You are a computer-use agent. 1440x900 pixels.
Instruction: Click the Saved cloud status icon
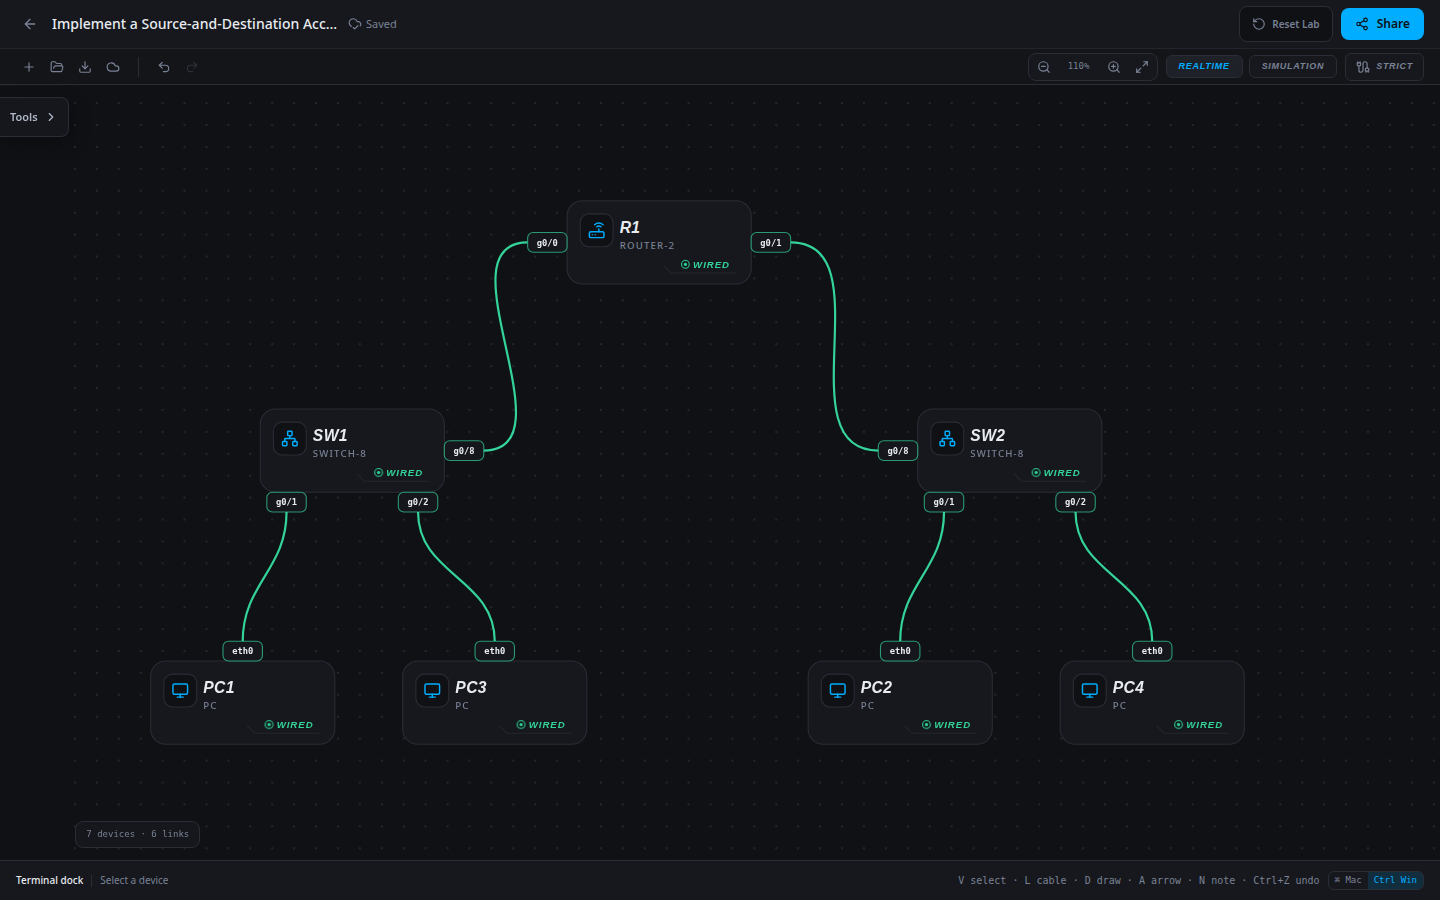point(355,24)
